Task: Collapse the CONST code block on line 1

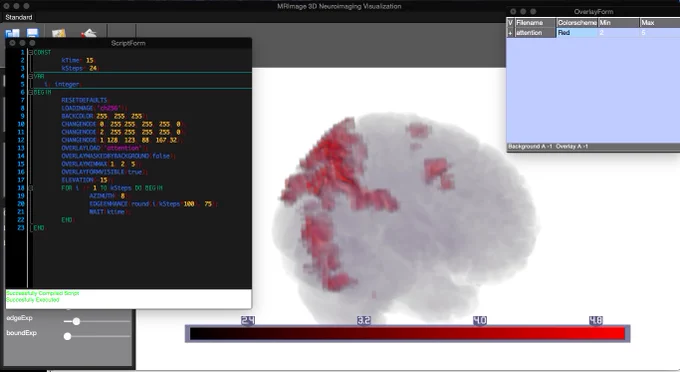Action: tap(31, 52)
